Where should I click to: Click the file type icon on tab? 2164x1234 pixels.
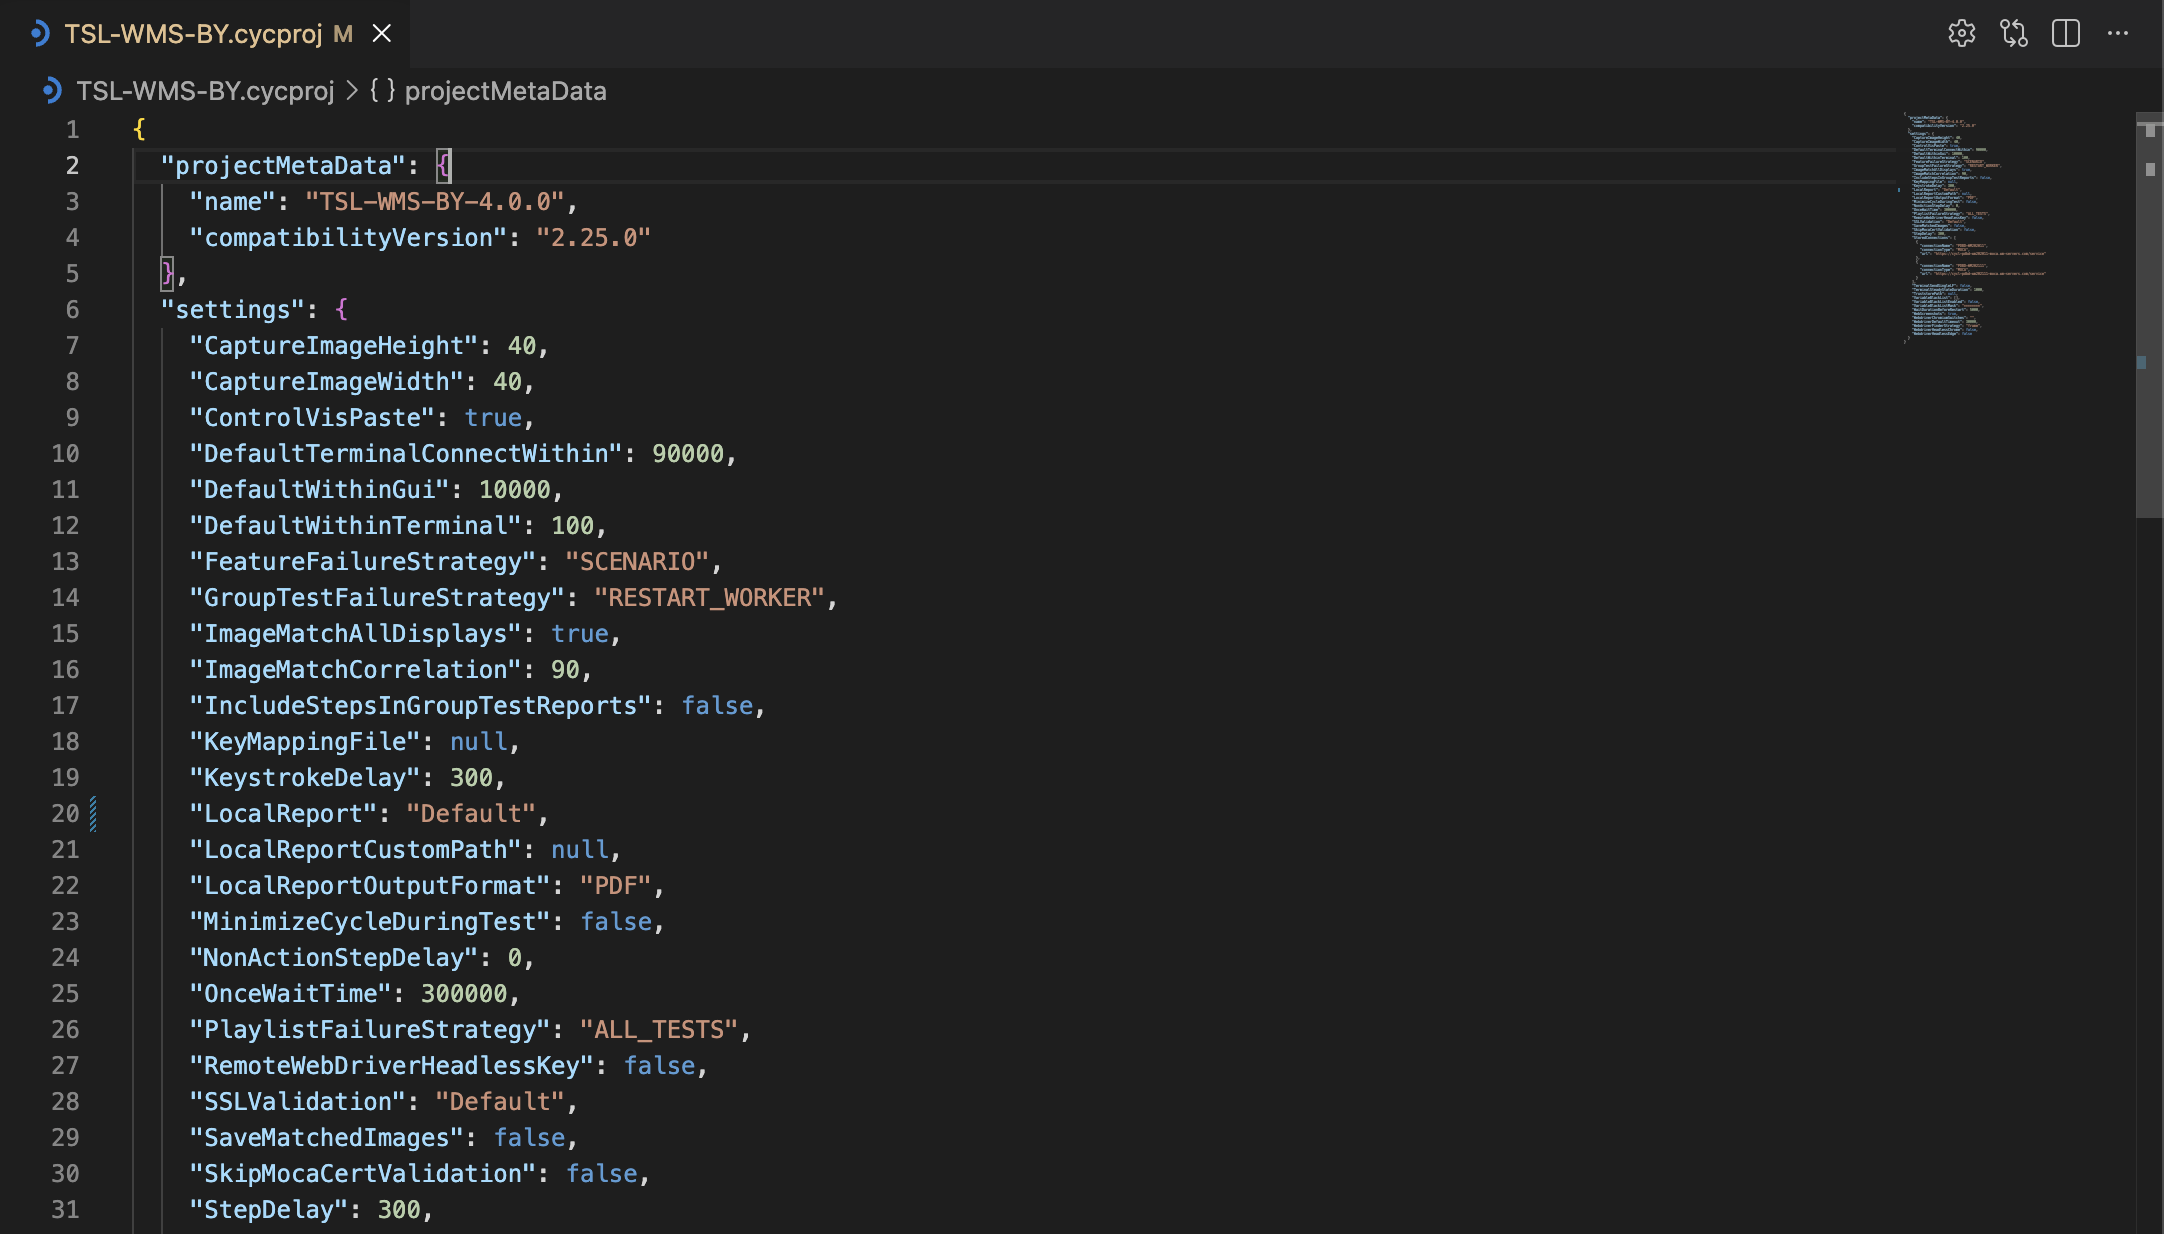(40, 34)
